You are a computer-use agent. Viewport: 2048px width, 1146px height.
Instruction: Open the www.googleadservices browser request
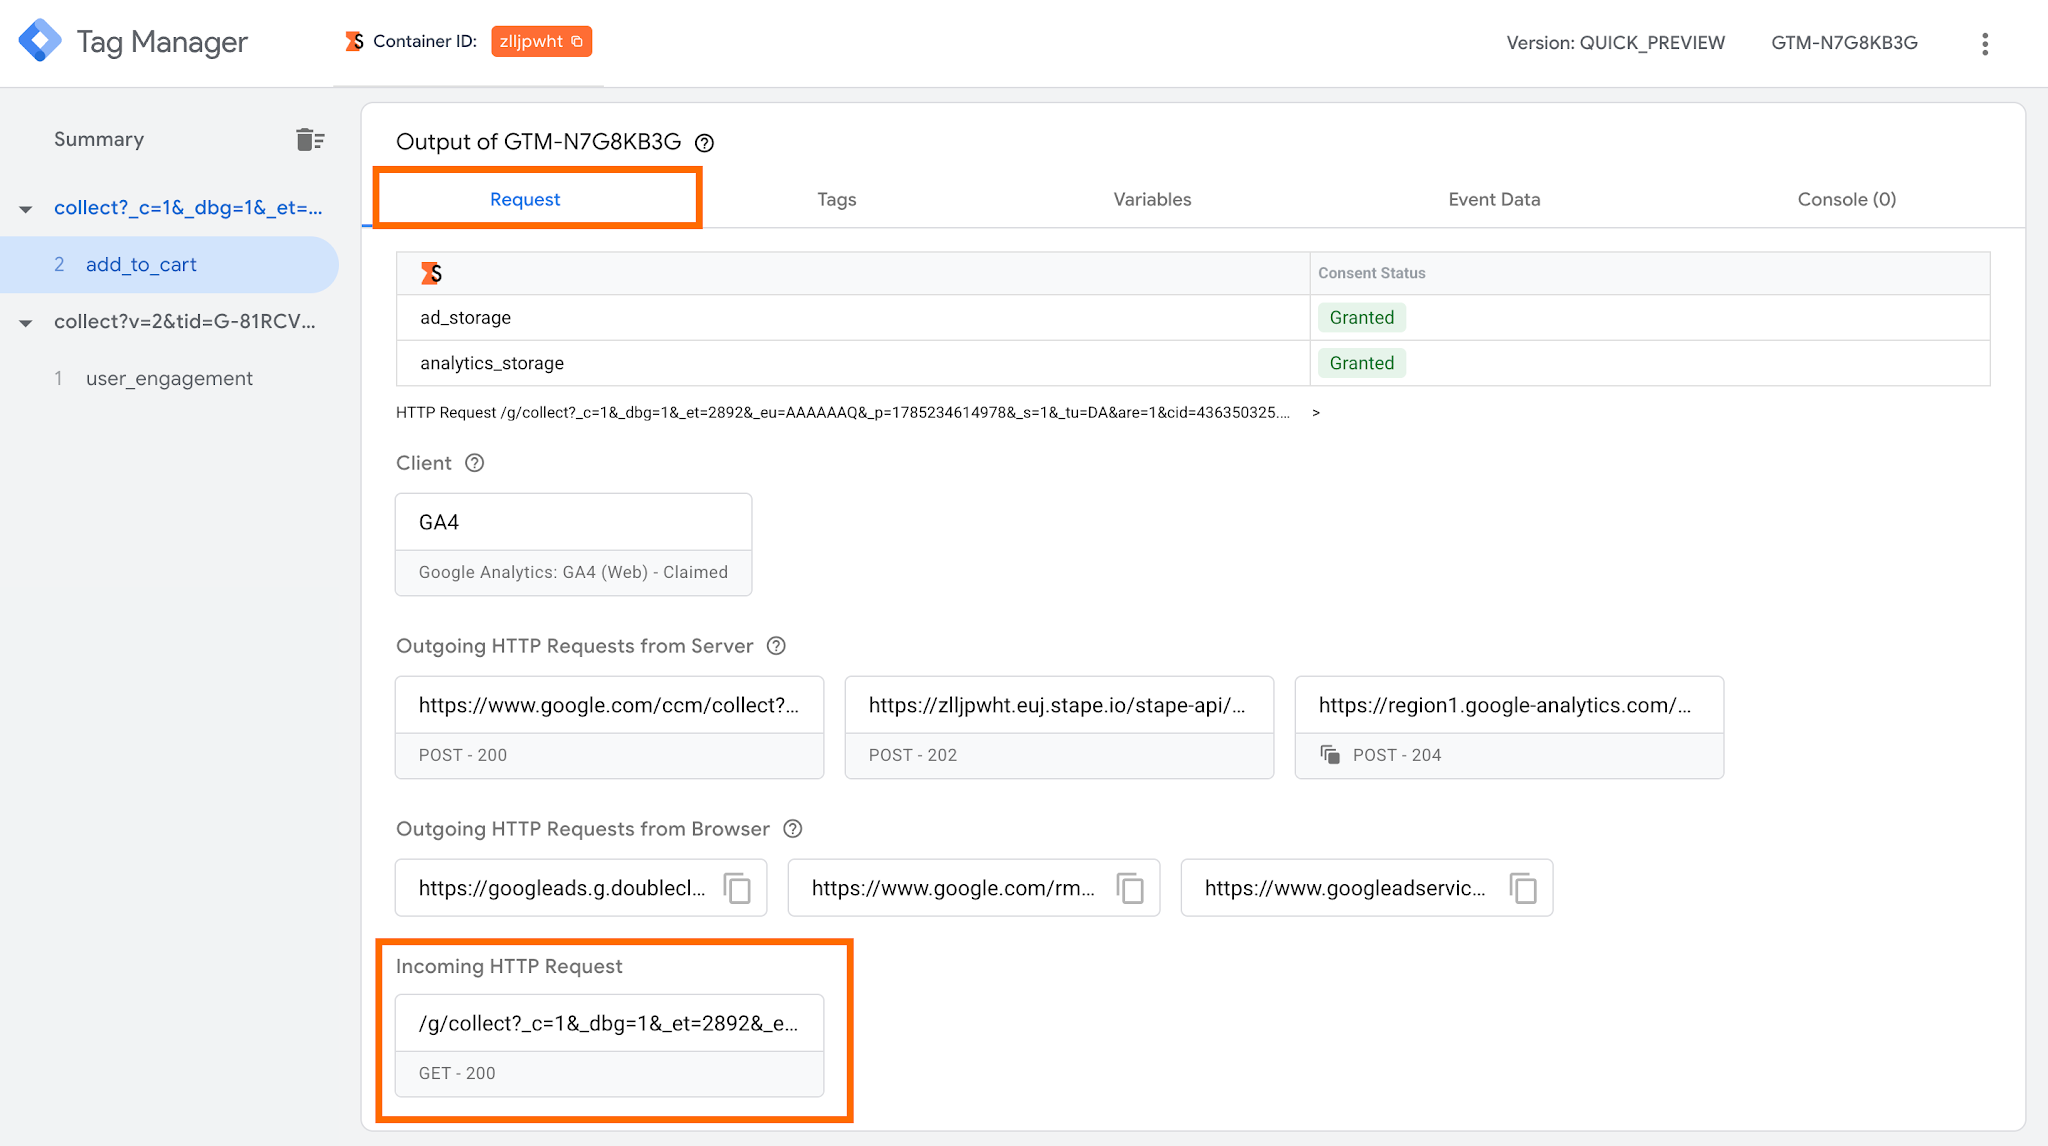tap(1345, 888)
